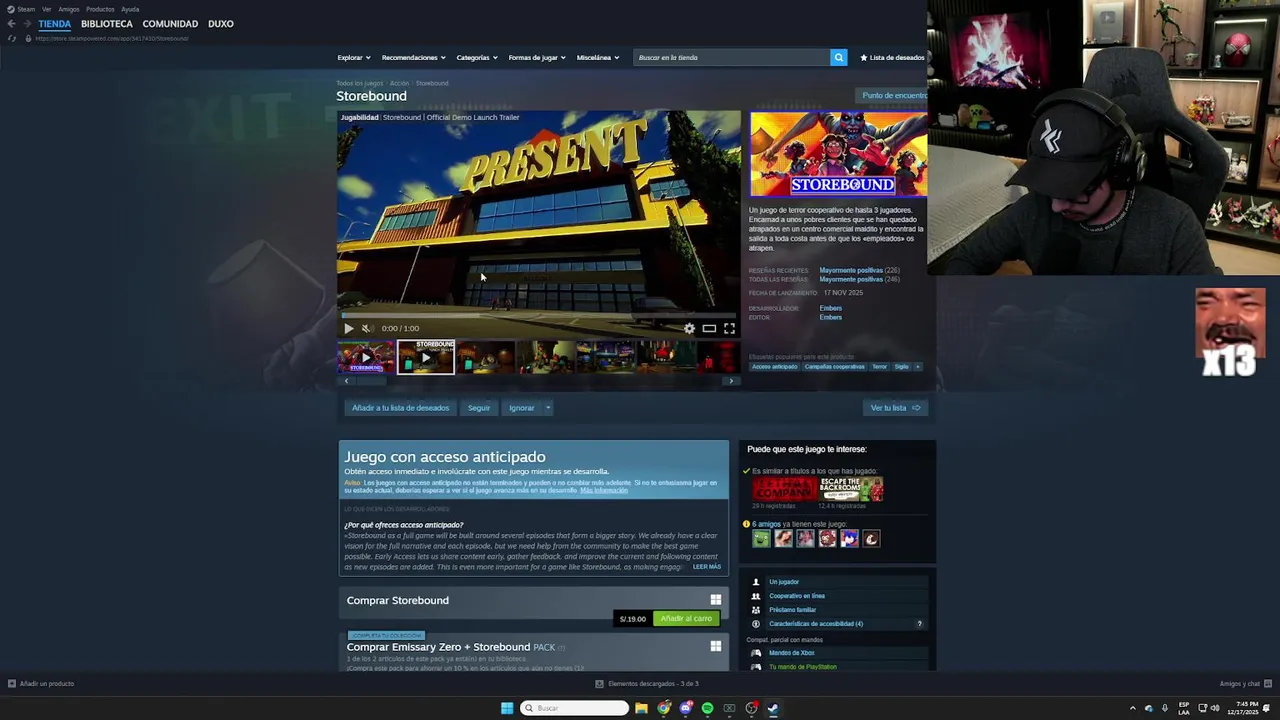Open Spotify from the taskbar
The image size is (1280, 720).
tap(707, 708)
